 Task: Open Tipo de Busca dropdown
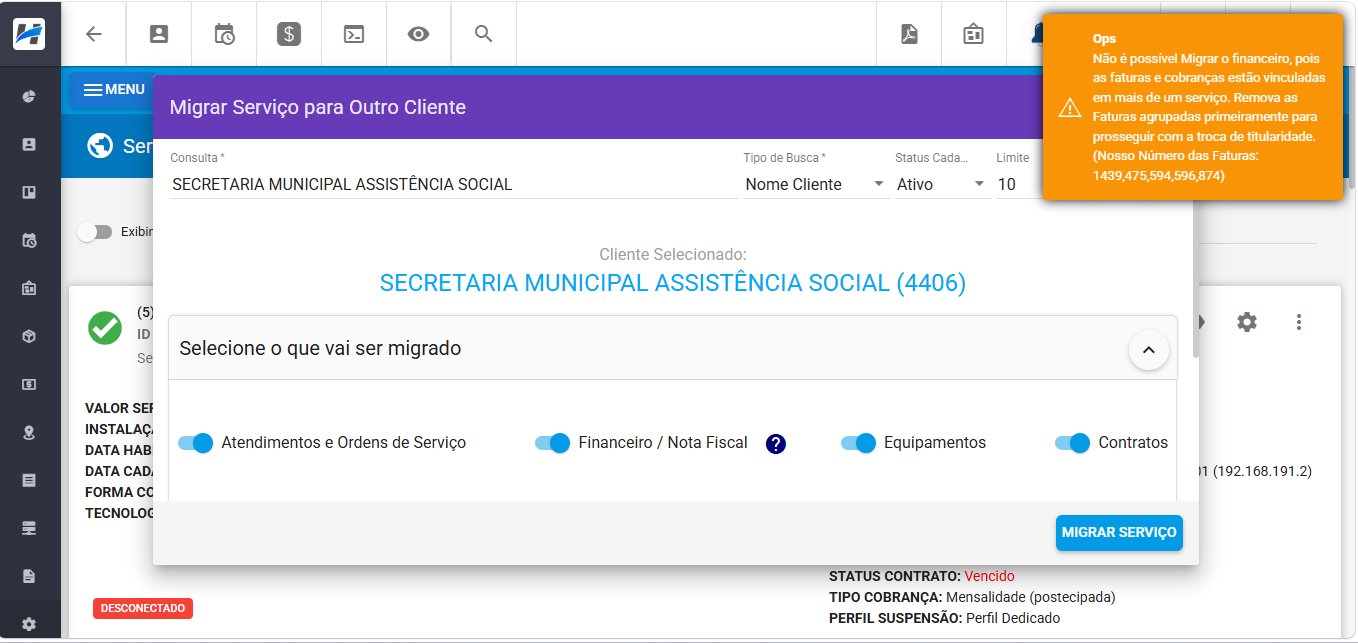tap(816, 184)
